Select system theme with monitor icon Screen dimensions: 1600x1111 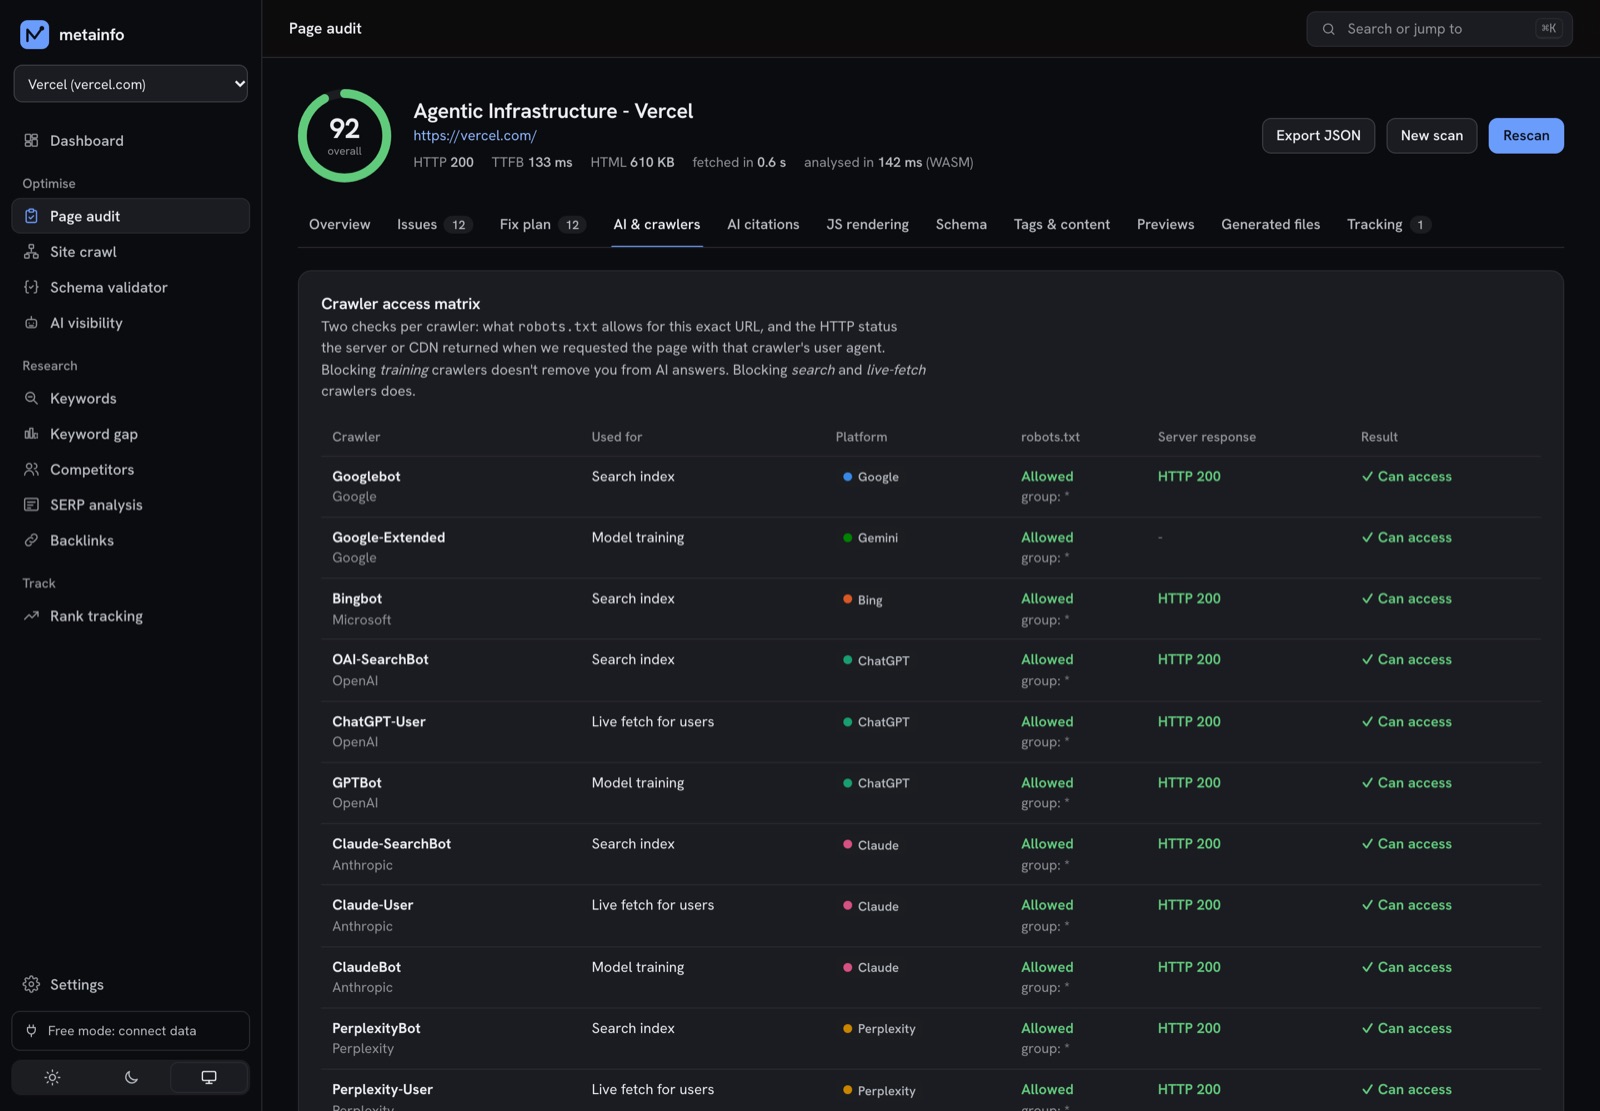tap(209, 1078)
